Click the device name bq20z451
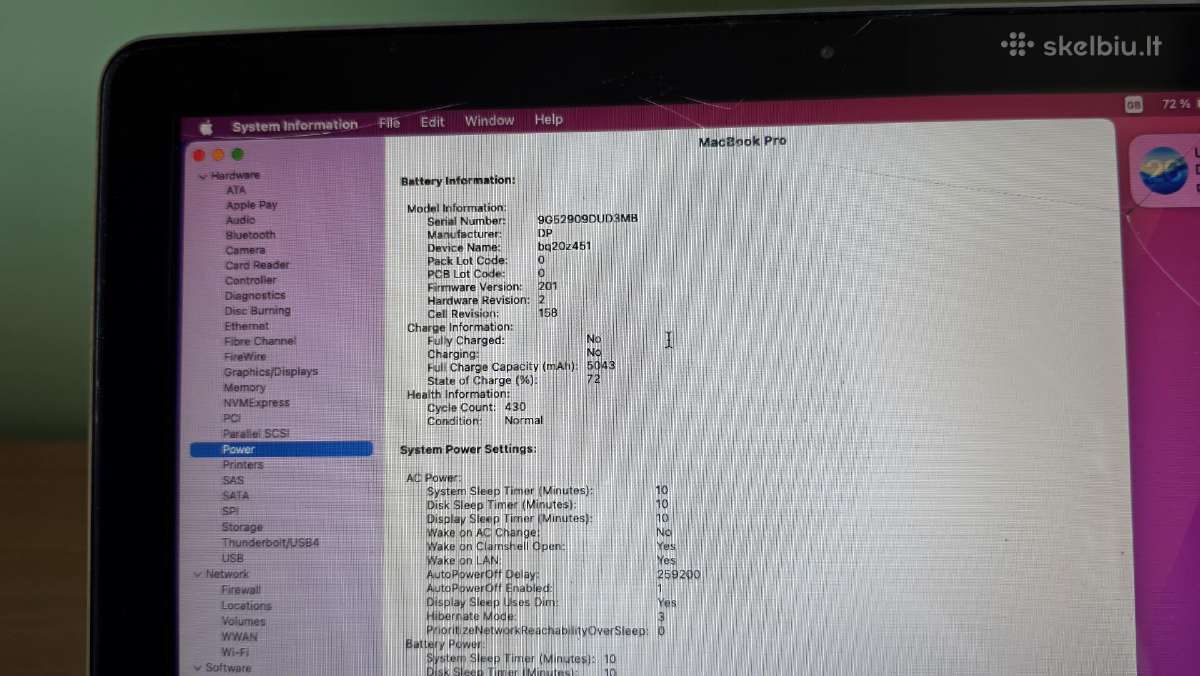Image resolution: width=1200 pixels, height=676 pixels. [x=564, y=246]
